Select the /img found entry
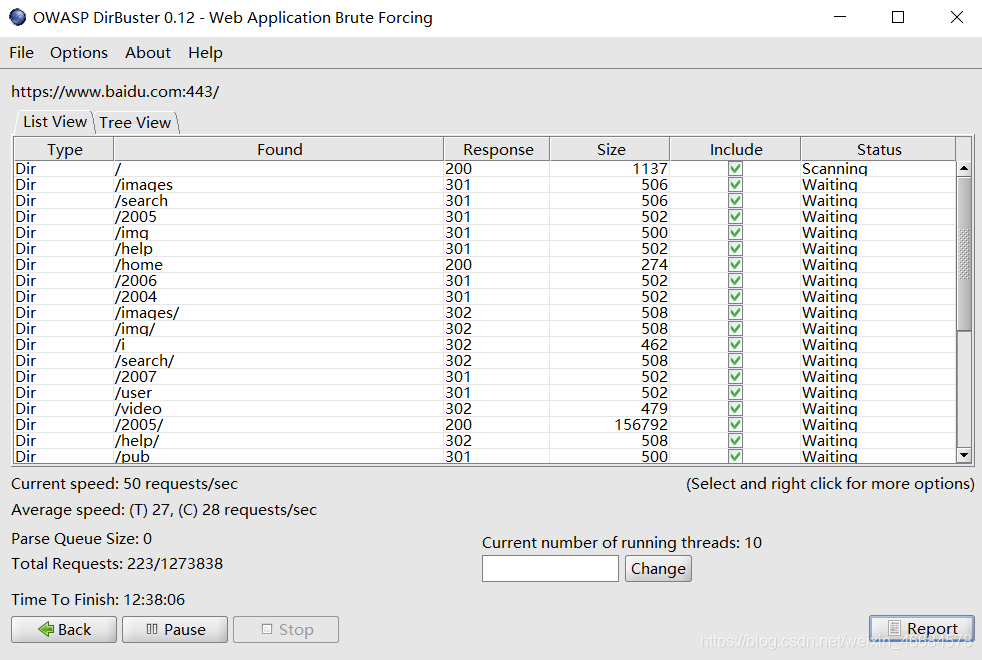 click(x=132, y=232)
